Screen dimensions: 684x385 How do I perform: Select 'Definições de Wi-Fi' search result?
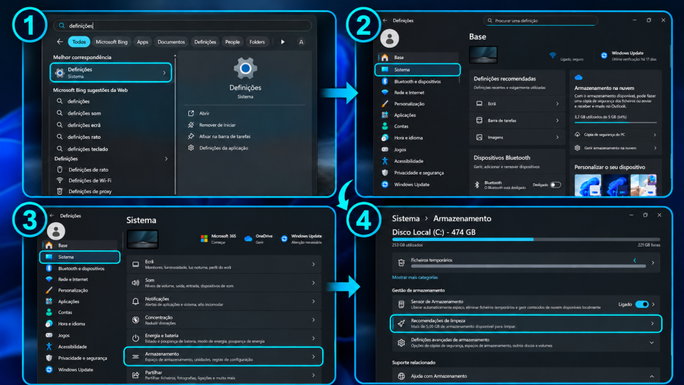(89, 181)
